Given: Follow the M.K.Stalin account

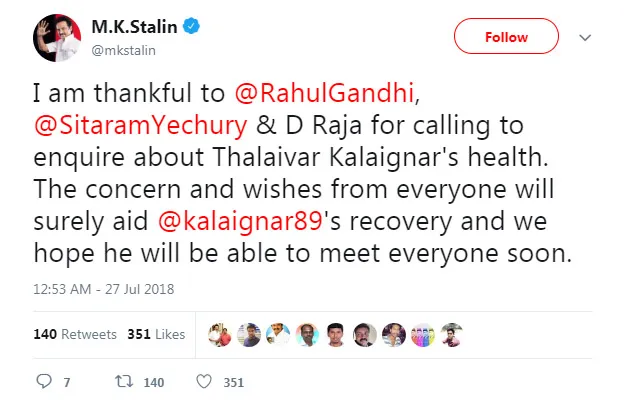Looking at the screenshot, I should tap(506, 36).
